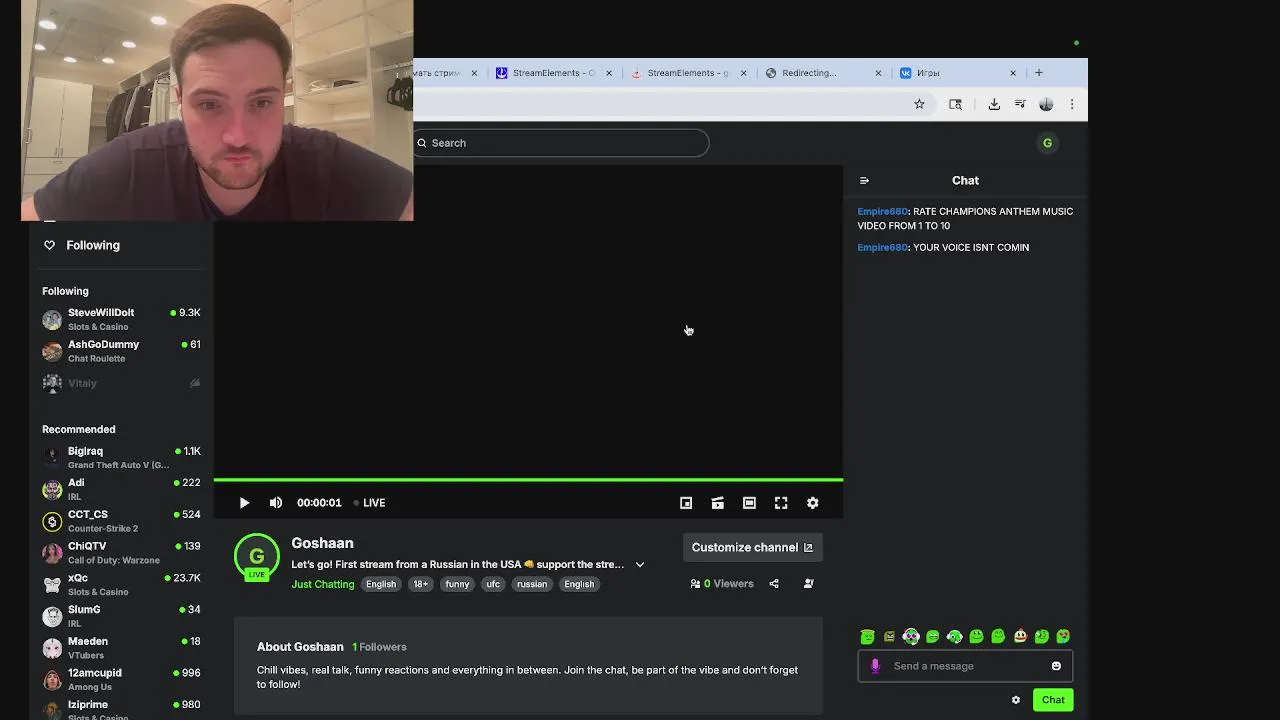Toggle theater mode in the player

point(749,503)
